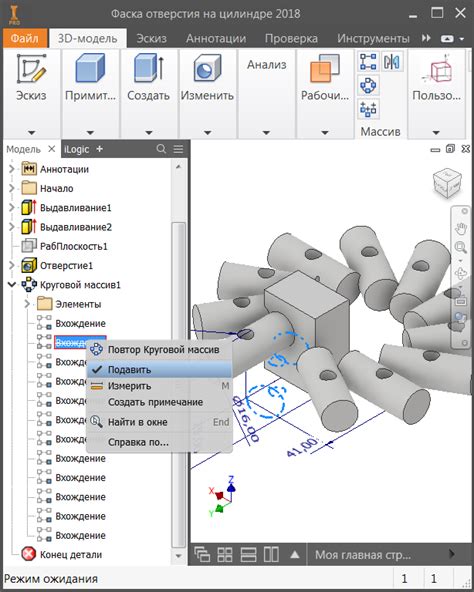
Task: Click the rectangular pattern icon in Массив
Action: (x=367, y=62)
